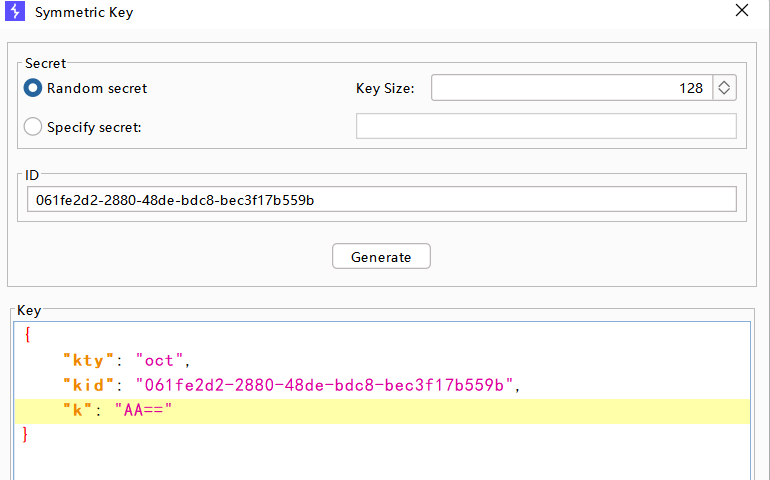Click into the ID text field
The image size is (770, 480).
380,200
